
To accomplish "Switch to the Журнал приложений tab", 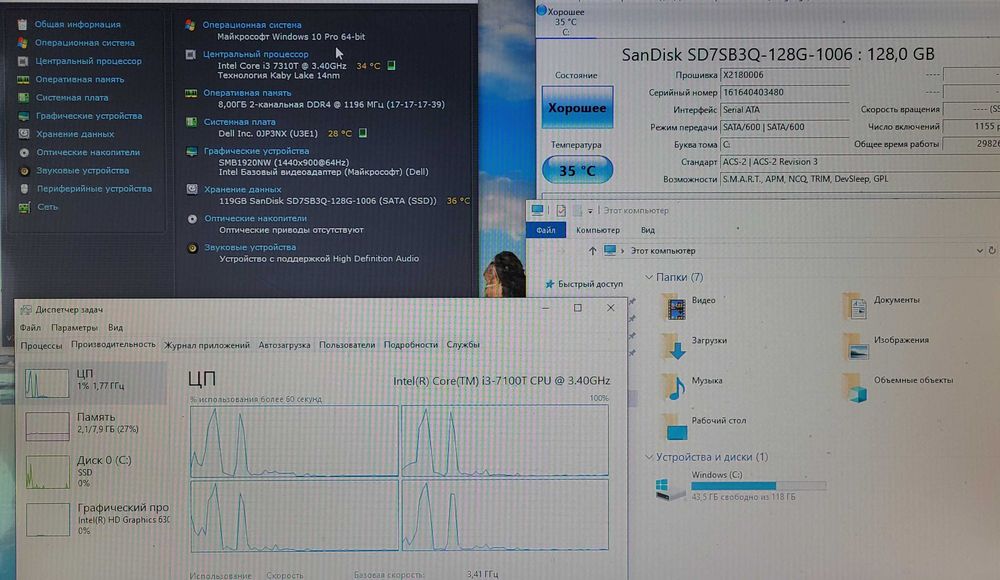I will pos(207,345).
